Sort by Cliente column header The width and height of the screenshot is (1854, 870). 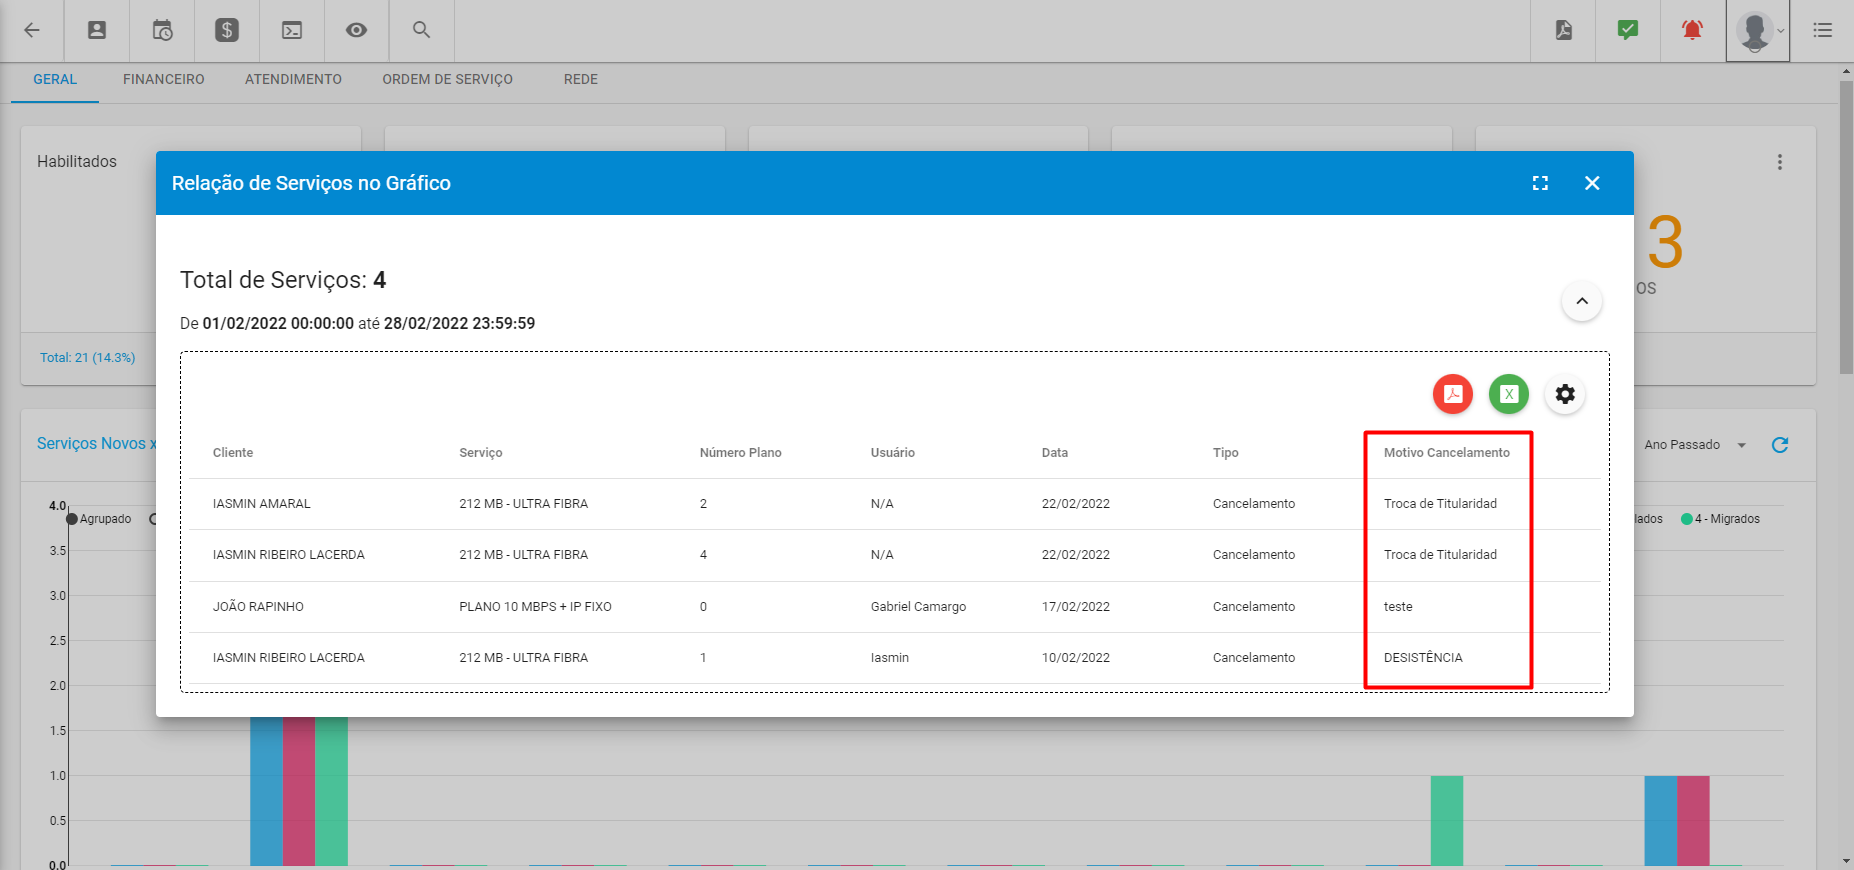[233, 453]
